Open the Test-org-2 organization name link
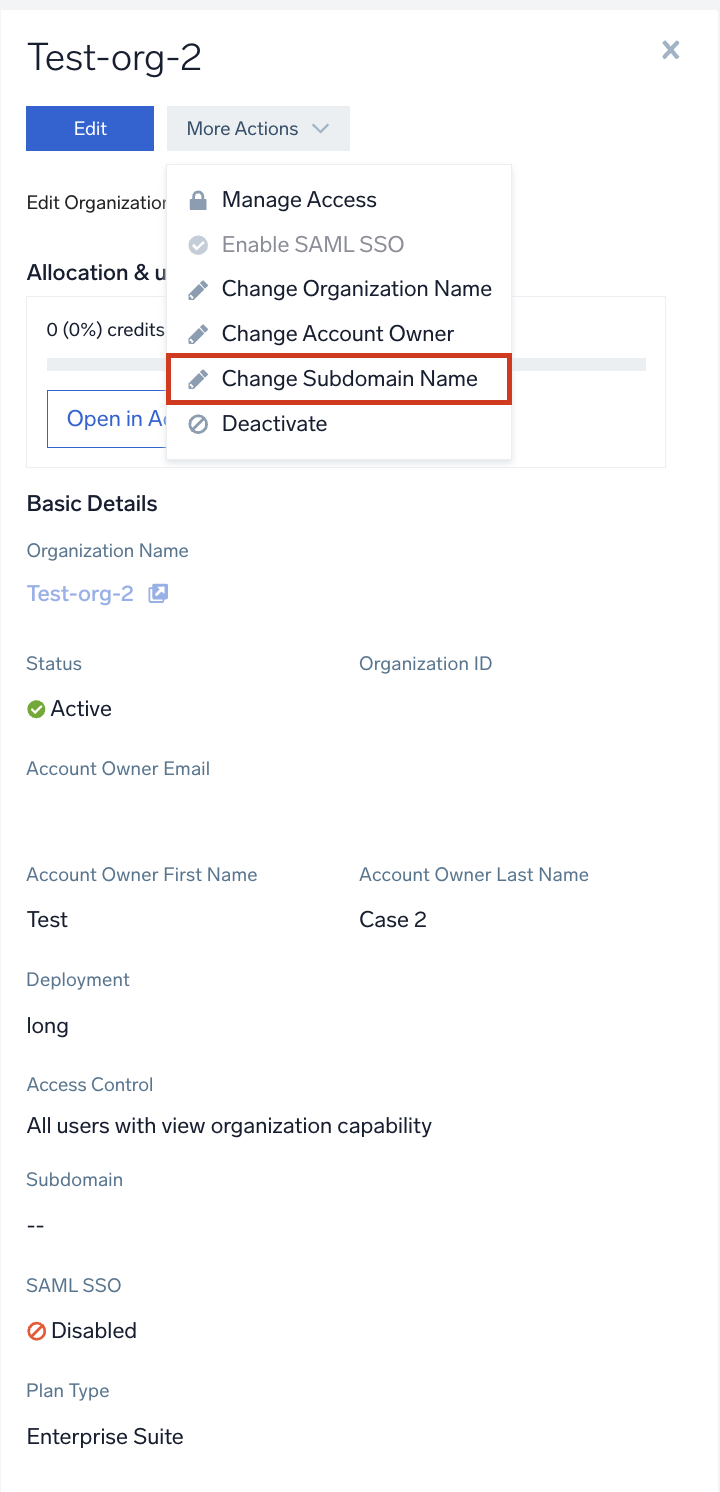The image size is (720, 1492). [x=80, y=593]
